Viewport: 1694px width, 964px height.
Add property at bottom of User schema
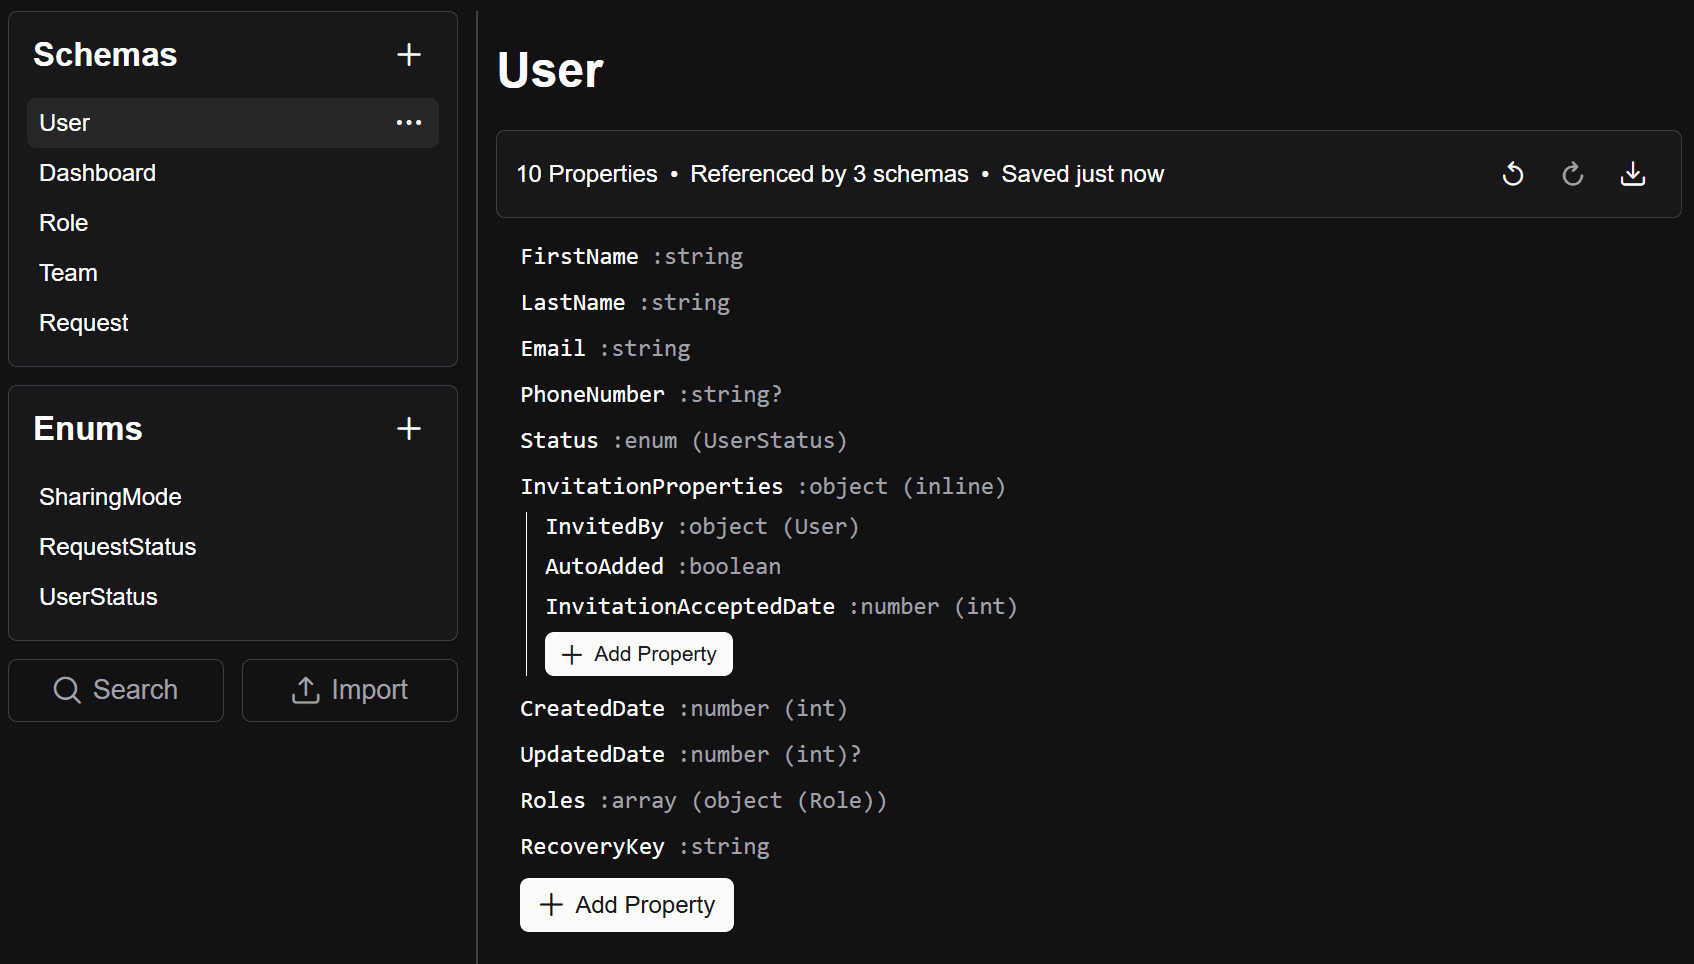[x=627, y=905]
